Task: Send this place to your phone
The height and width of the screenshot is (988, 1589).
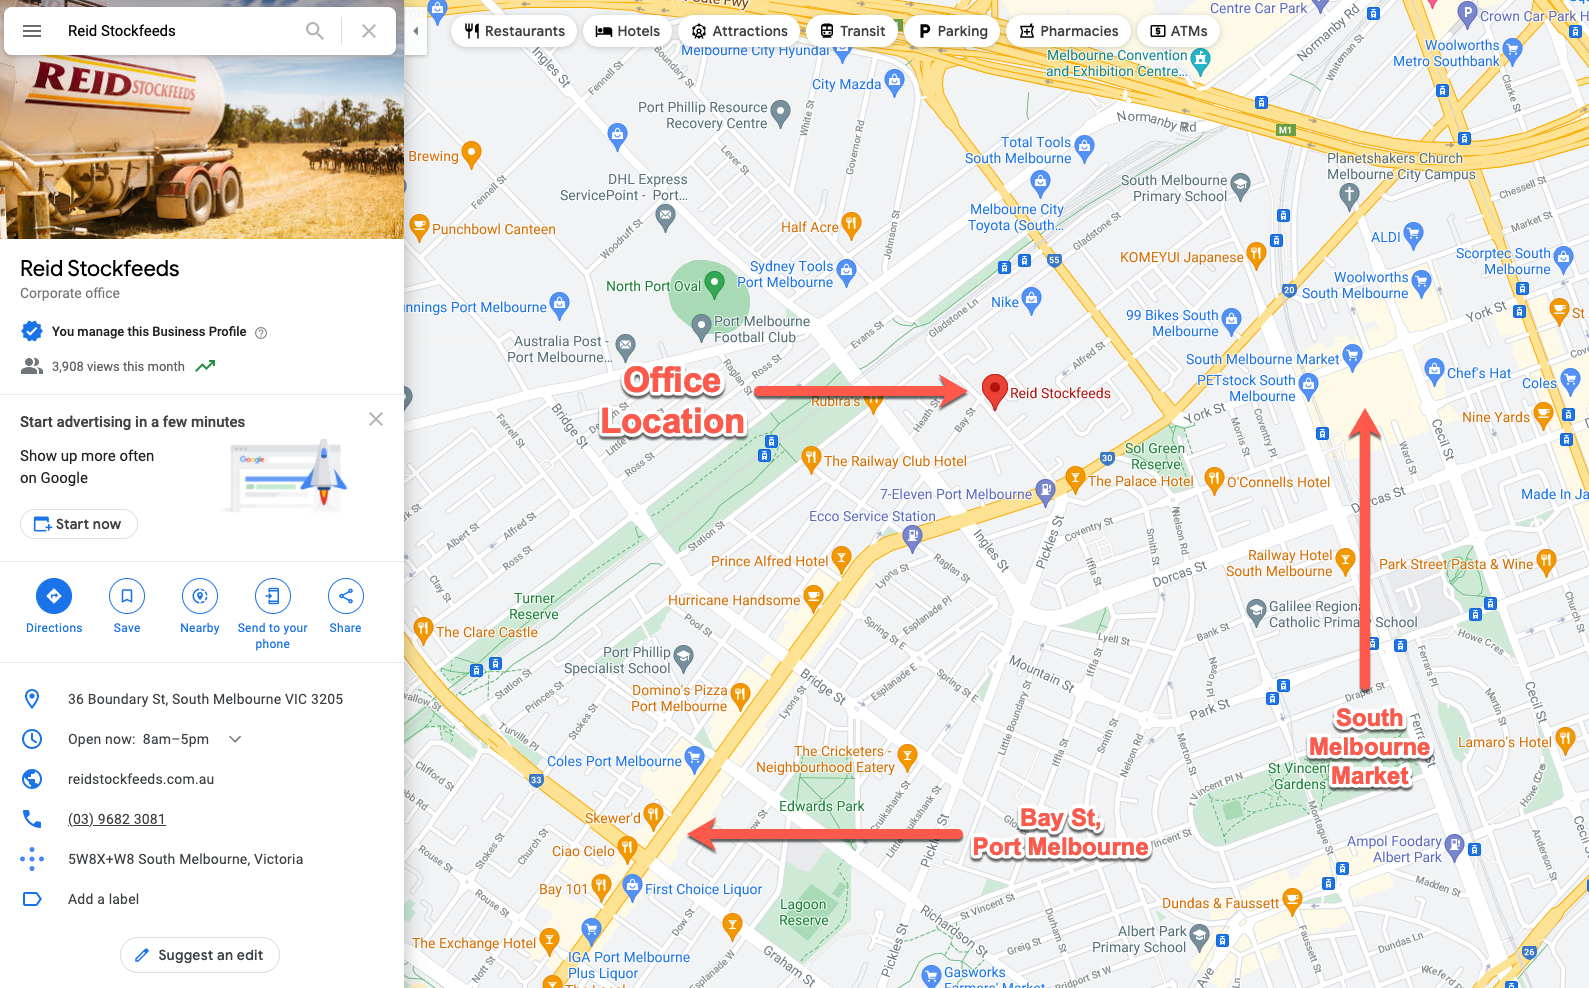Action: (273, 614)
